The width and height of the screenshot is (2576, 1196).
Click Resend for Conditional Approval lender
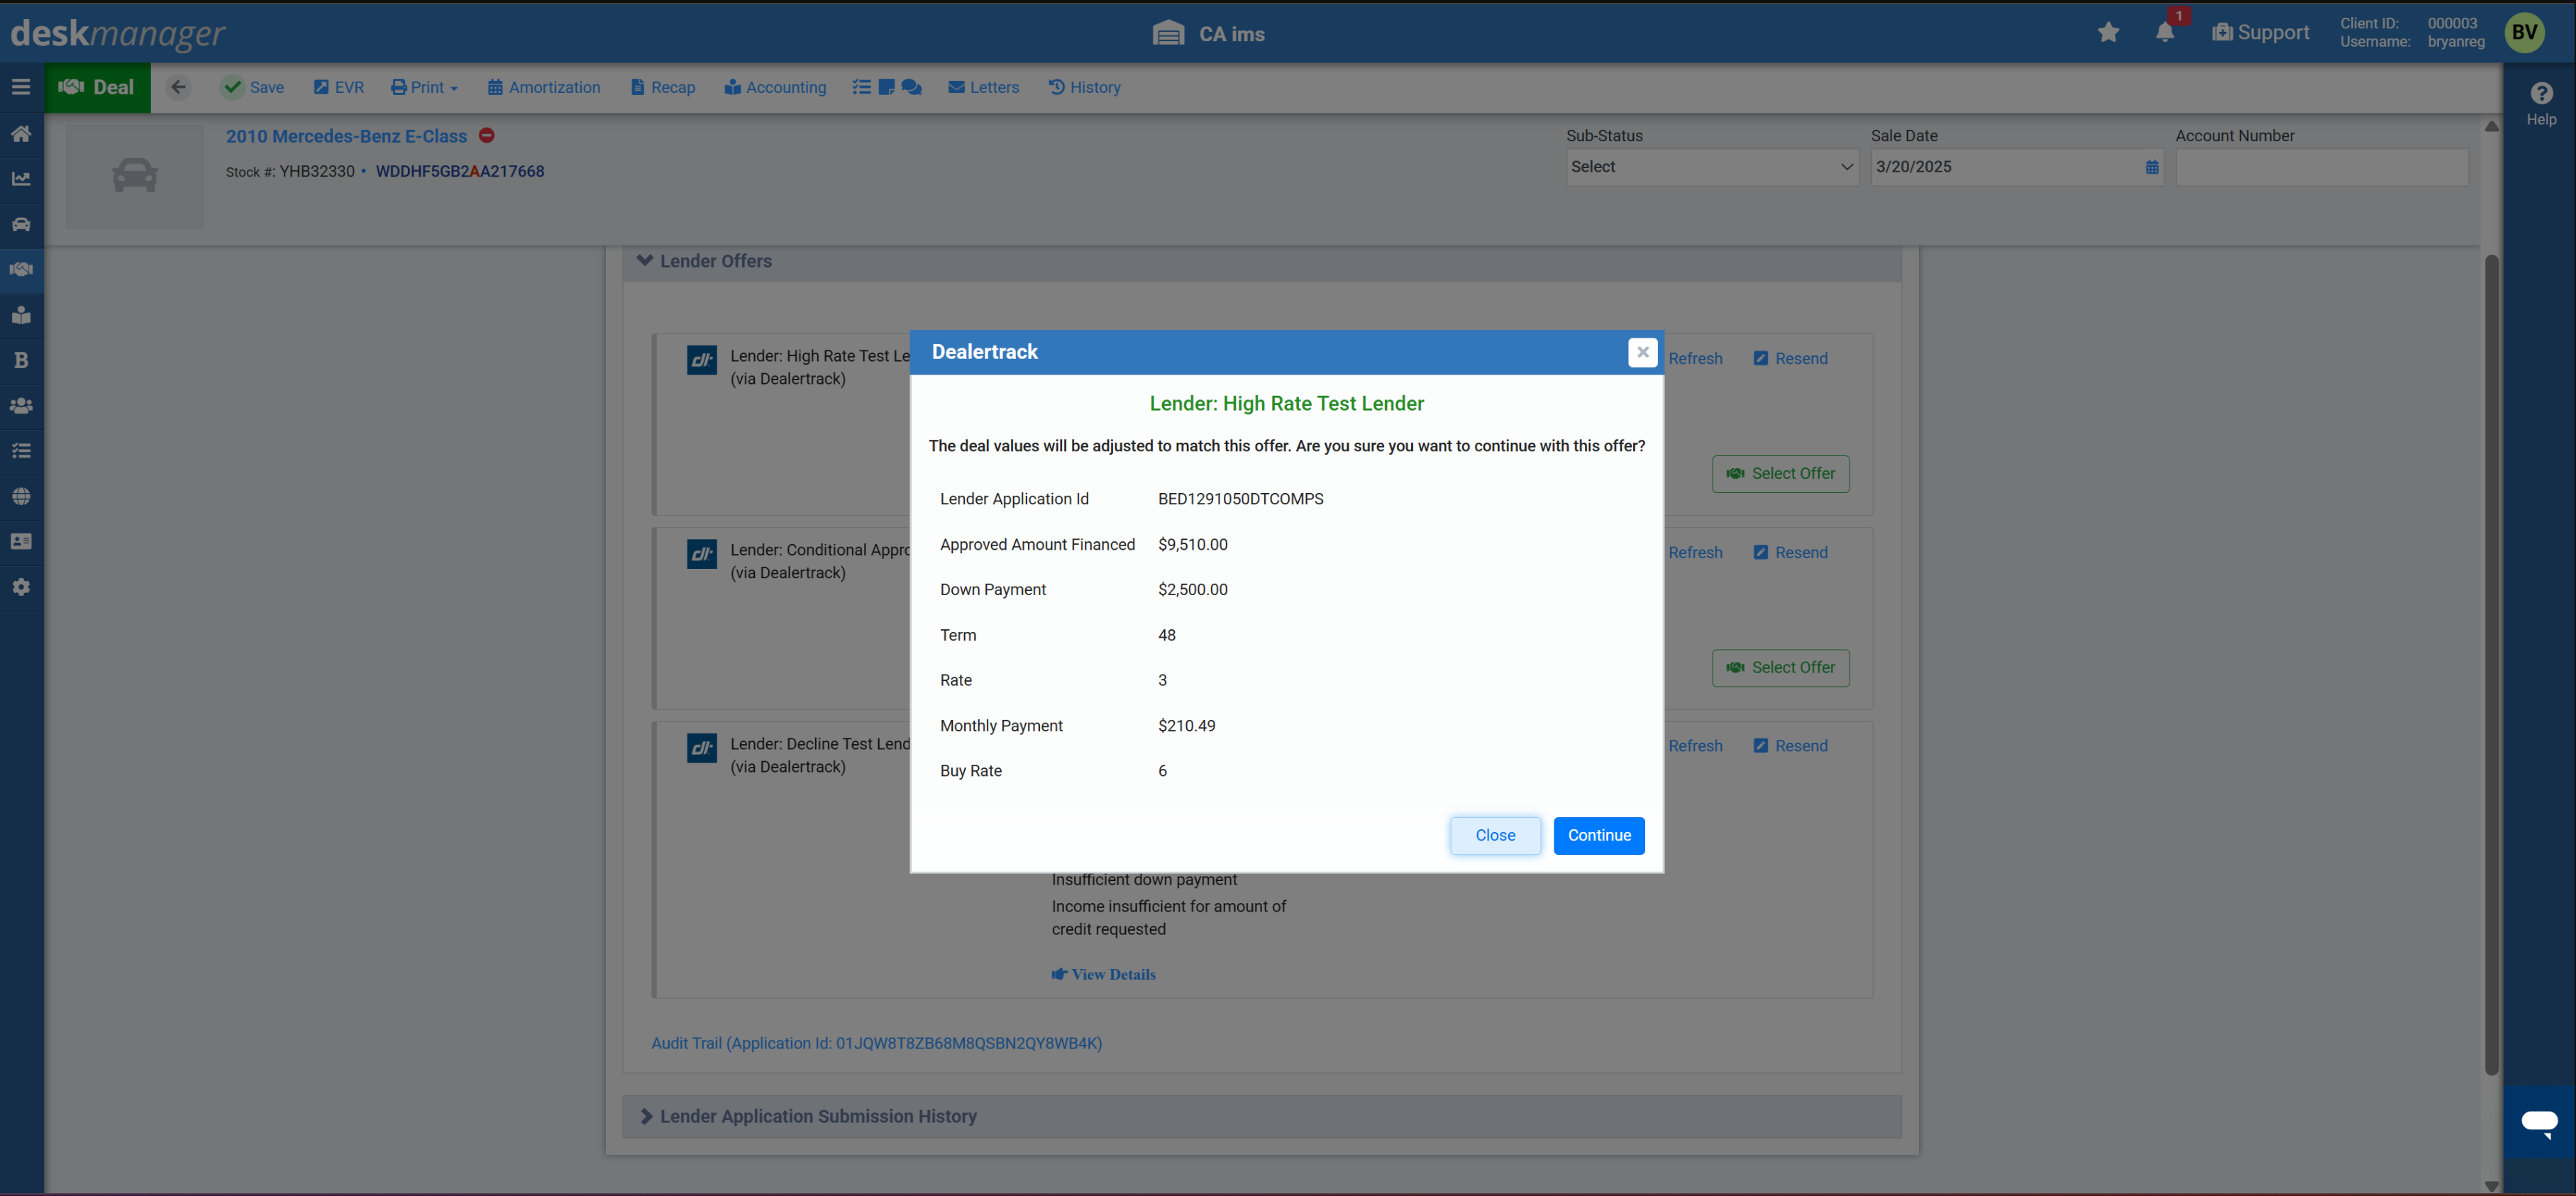(1790, 553)
